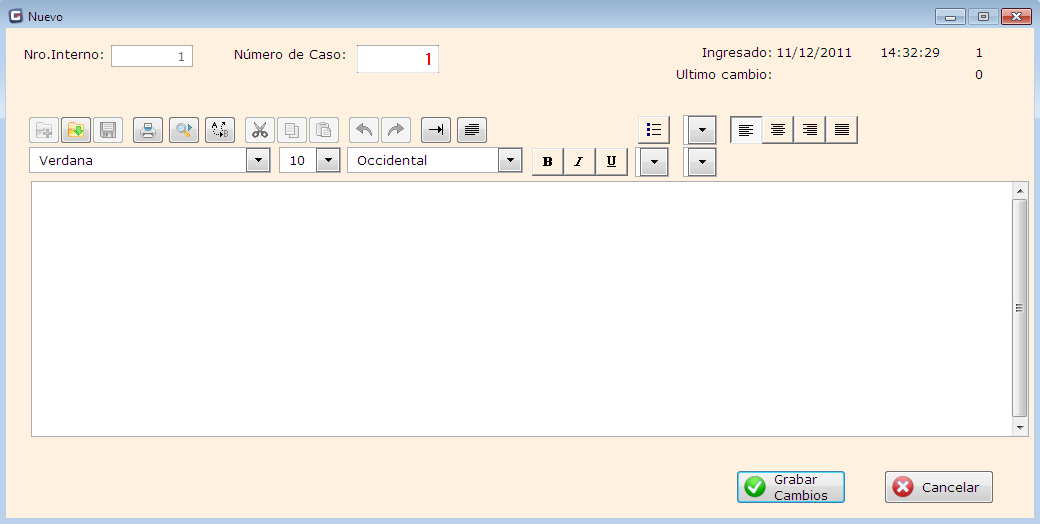Print the document using the printer icon
Screen dimensions: 1040x524
pyautogui.click(x=148, y=130)
